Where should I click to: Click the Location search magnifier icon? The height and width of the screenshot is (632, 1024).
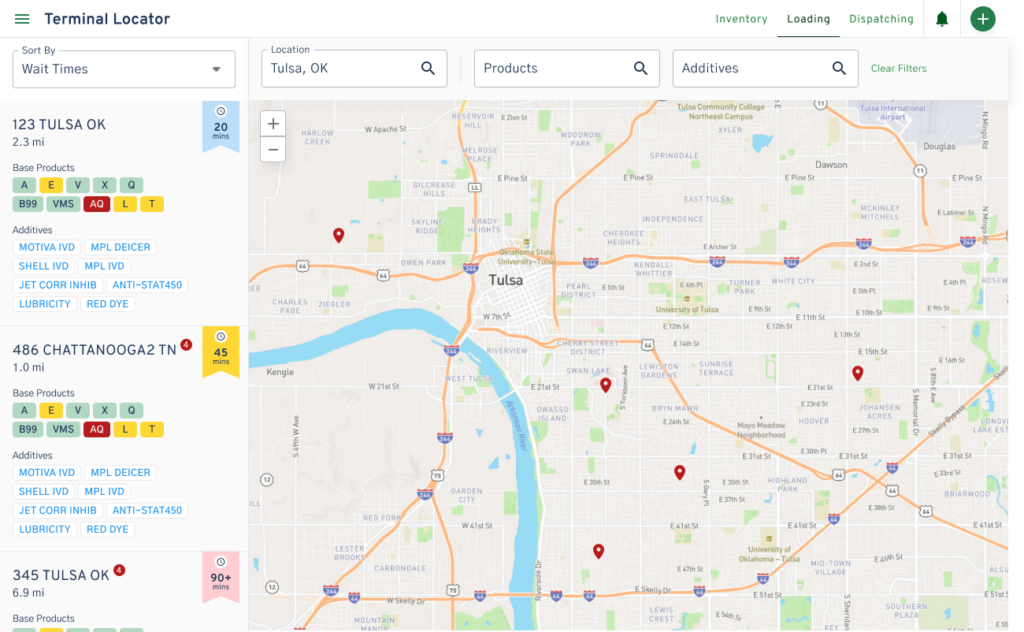click(x=428, y=68)
